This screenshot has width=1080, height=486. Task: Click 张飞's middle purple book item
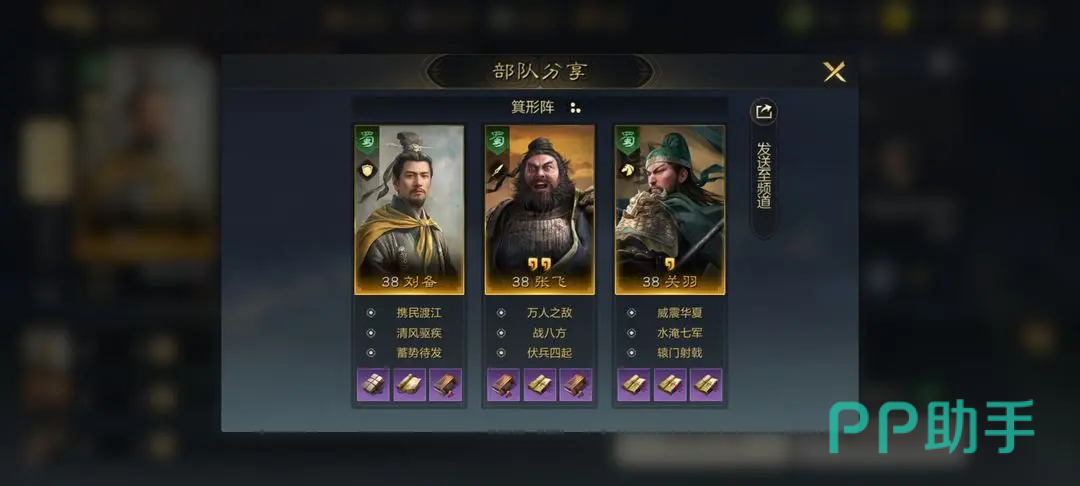[540, 385]
